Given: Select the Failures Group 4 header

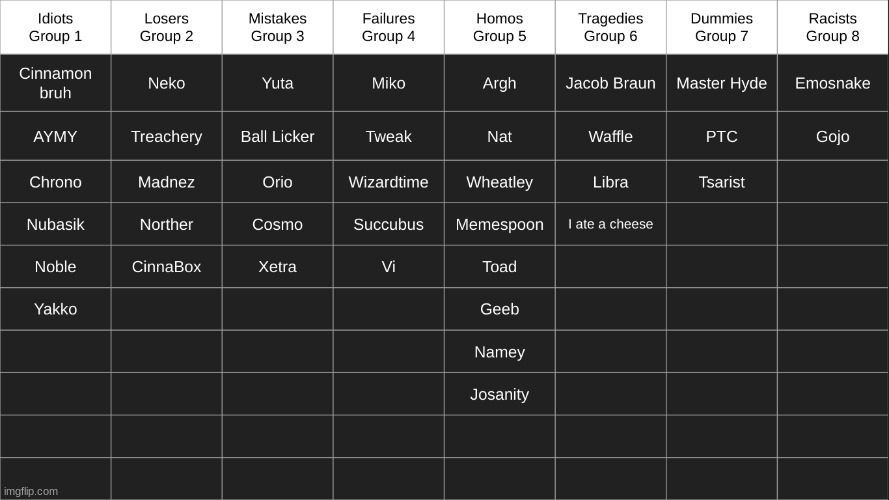Looking at the screenshot, I should 388,27.
